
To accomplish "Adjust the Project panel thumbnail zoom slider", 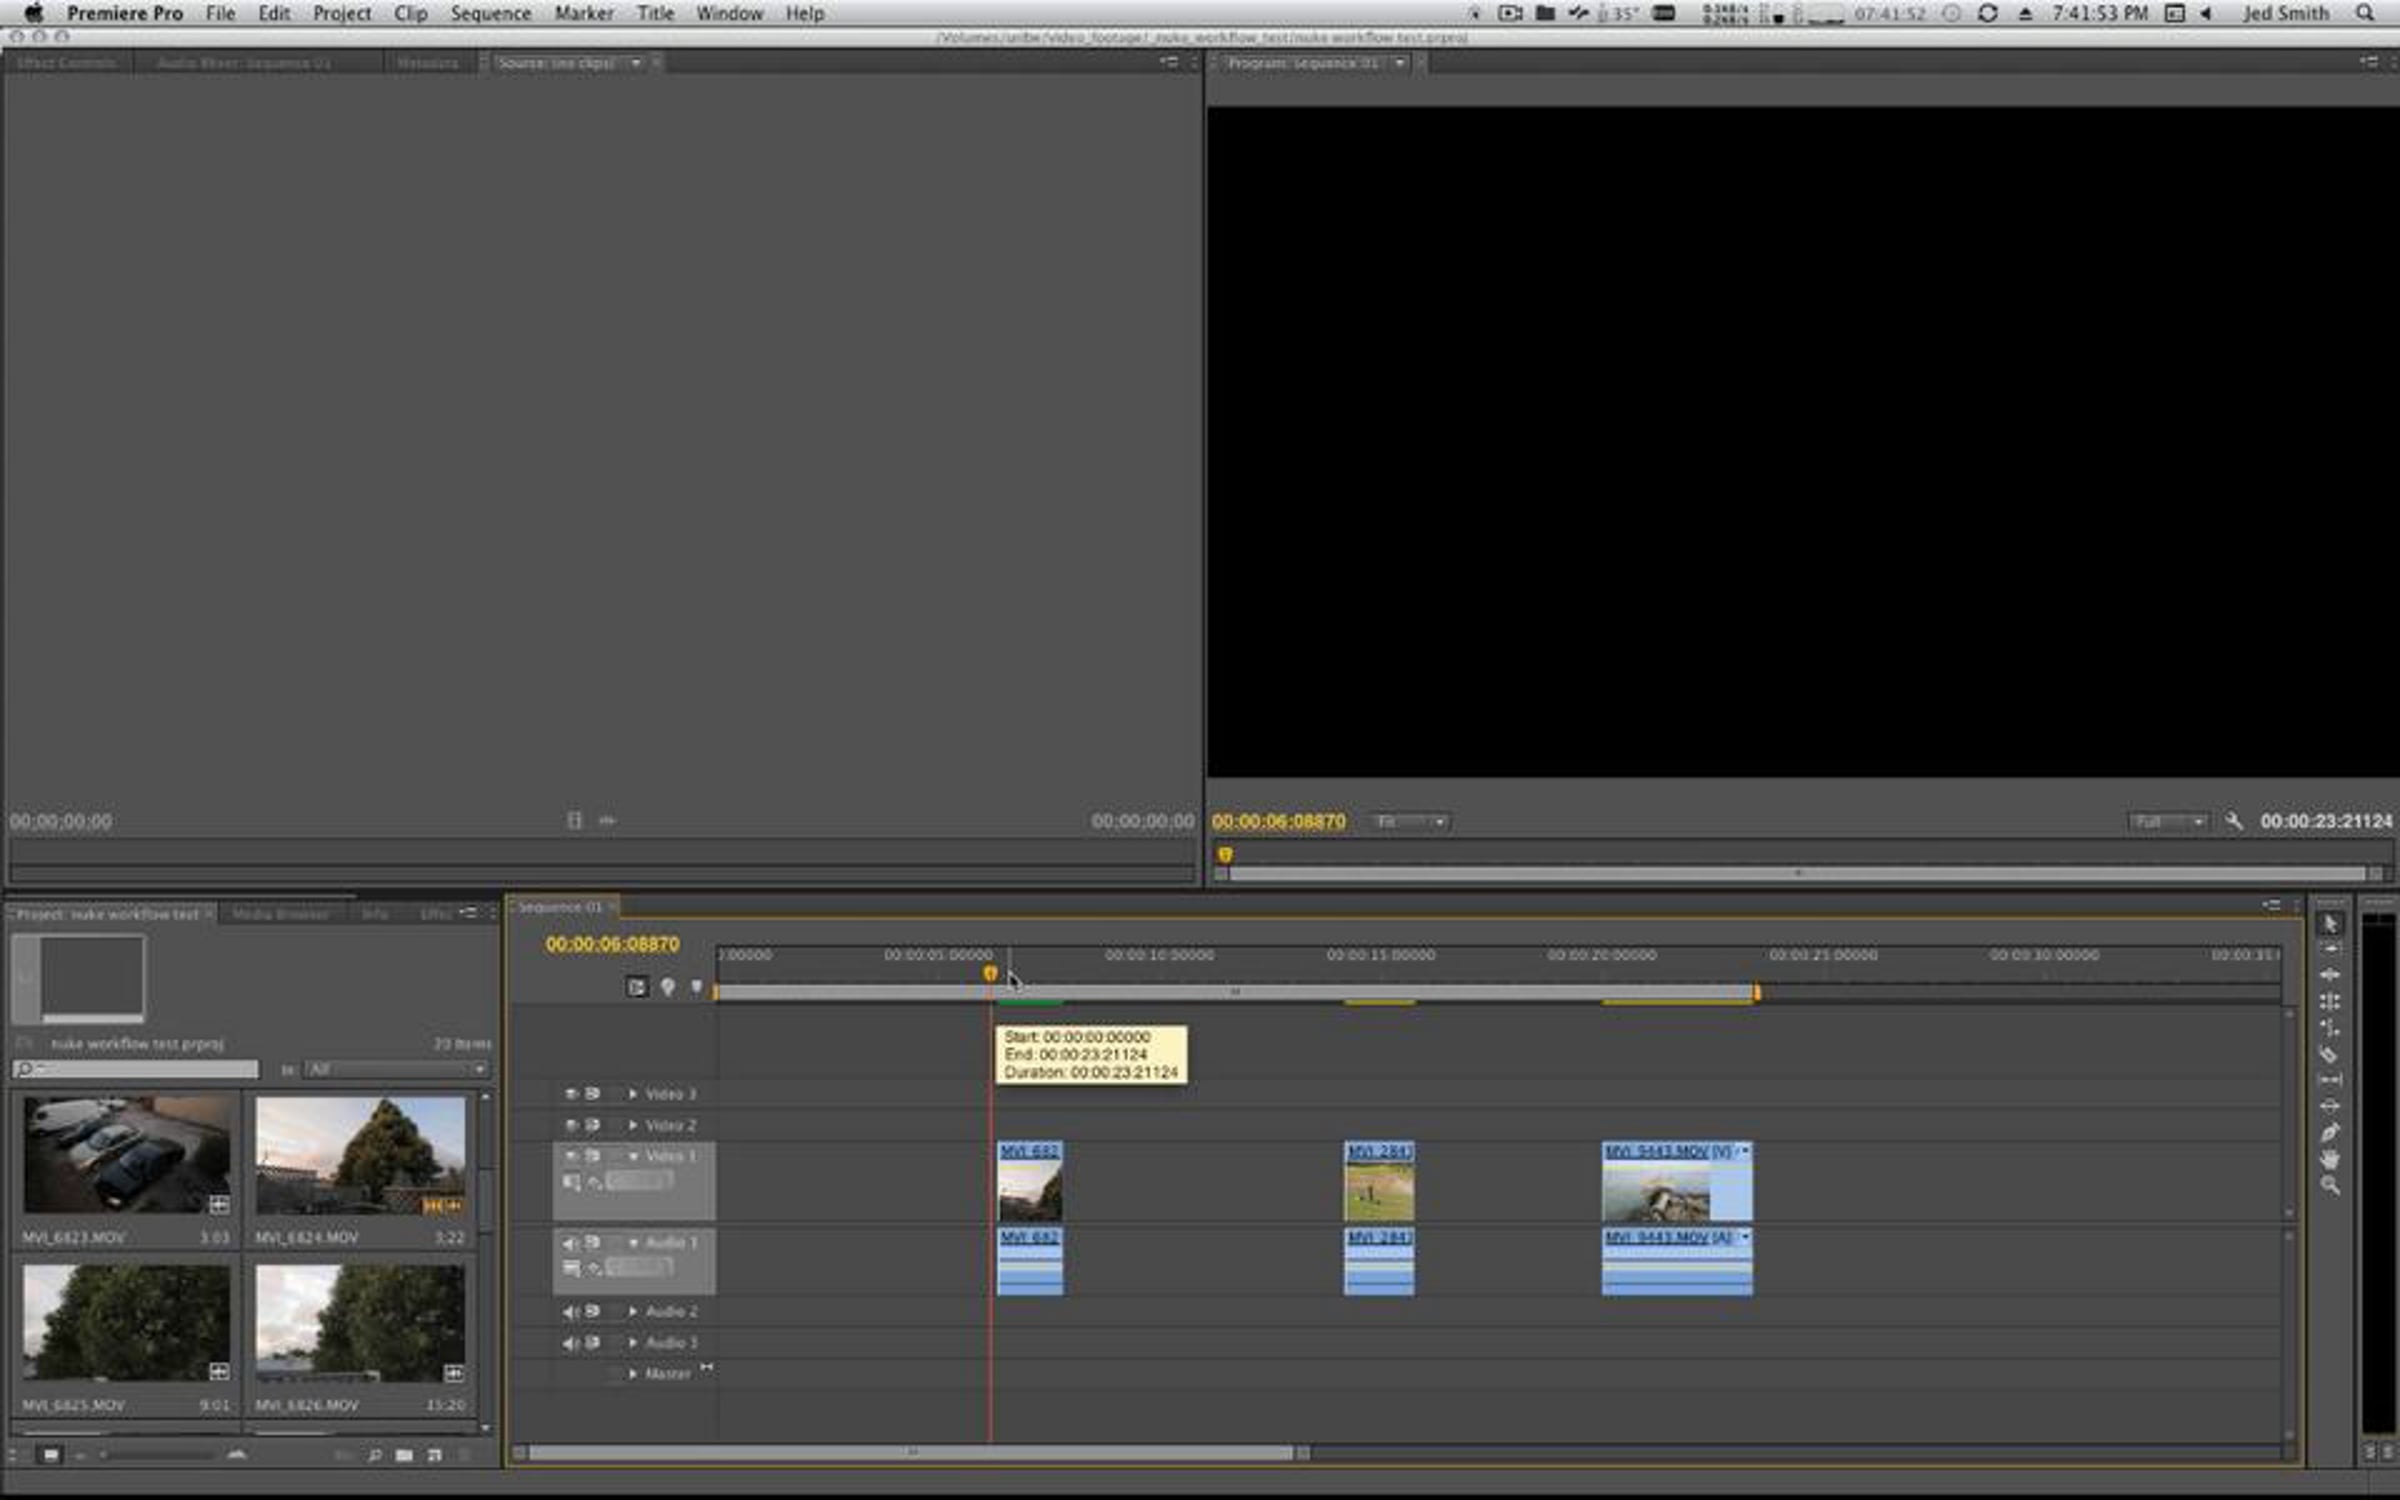I will point(157,1455).
